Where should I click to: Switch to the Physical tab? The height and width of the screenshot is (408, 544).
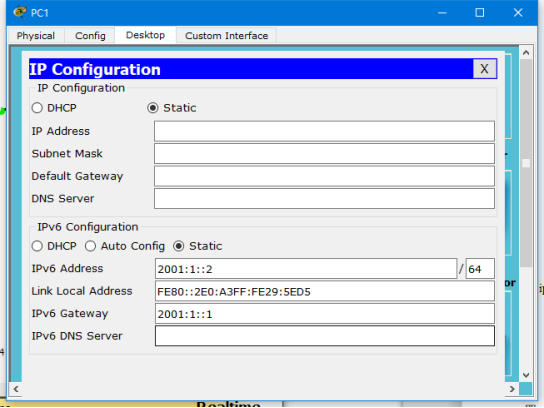36,35
